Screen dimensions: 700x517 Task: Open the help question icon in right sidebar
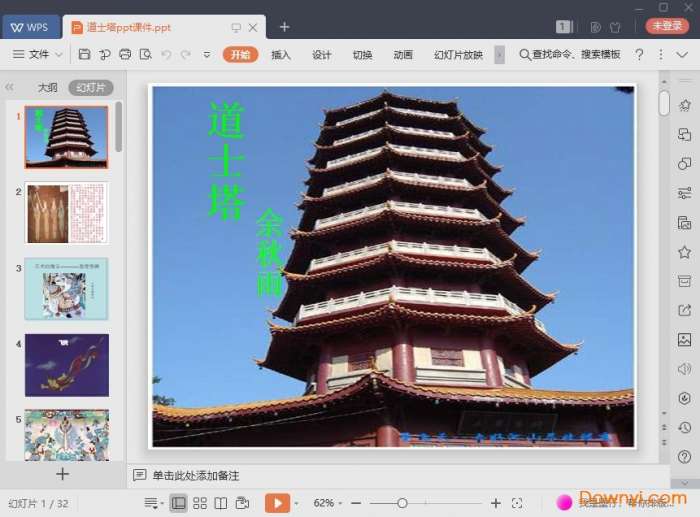[x=684, y=457]
